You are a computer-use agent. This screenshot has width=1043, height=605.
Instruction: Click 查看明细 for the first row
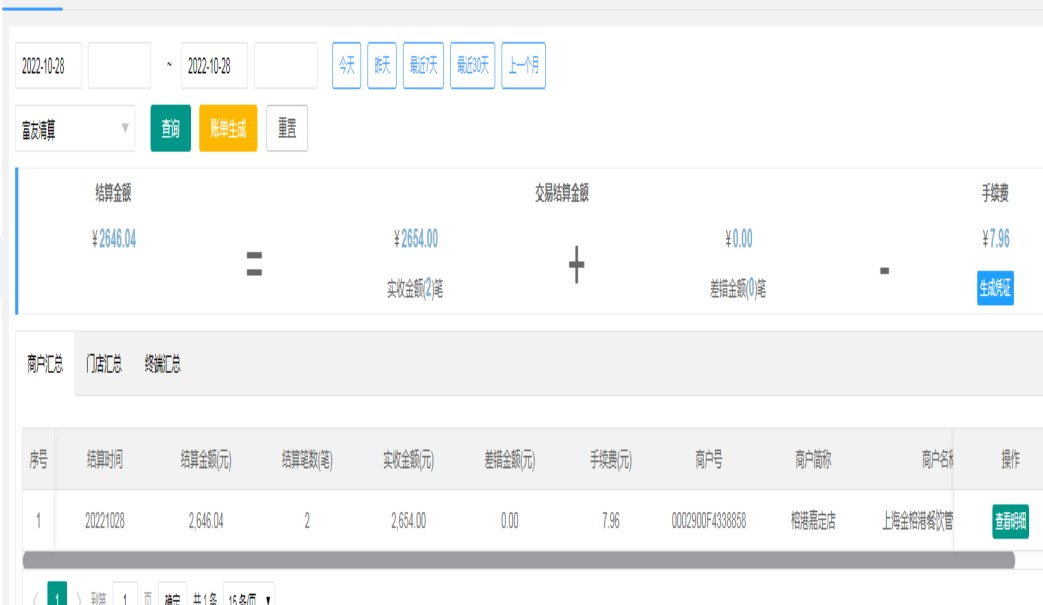click(1010, 521)
